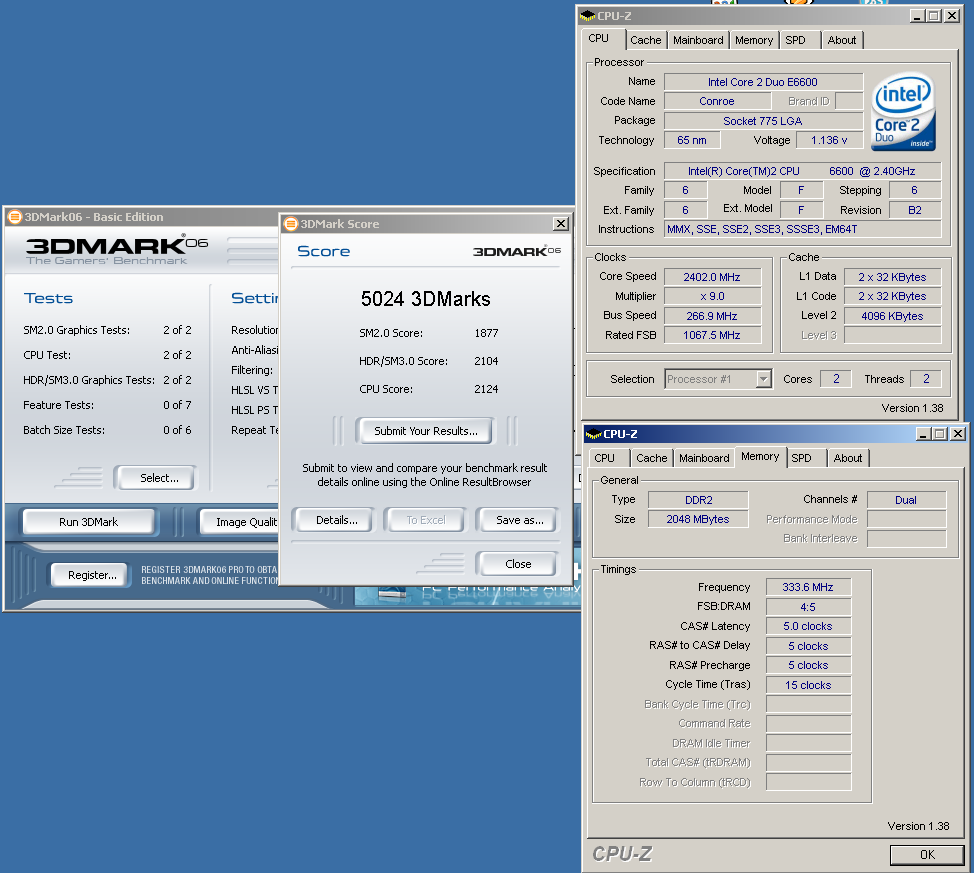Click the Intel Core 2 Duo logo
The image size is (974, 873).
pos(904,112)
